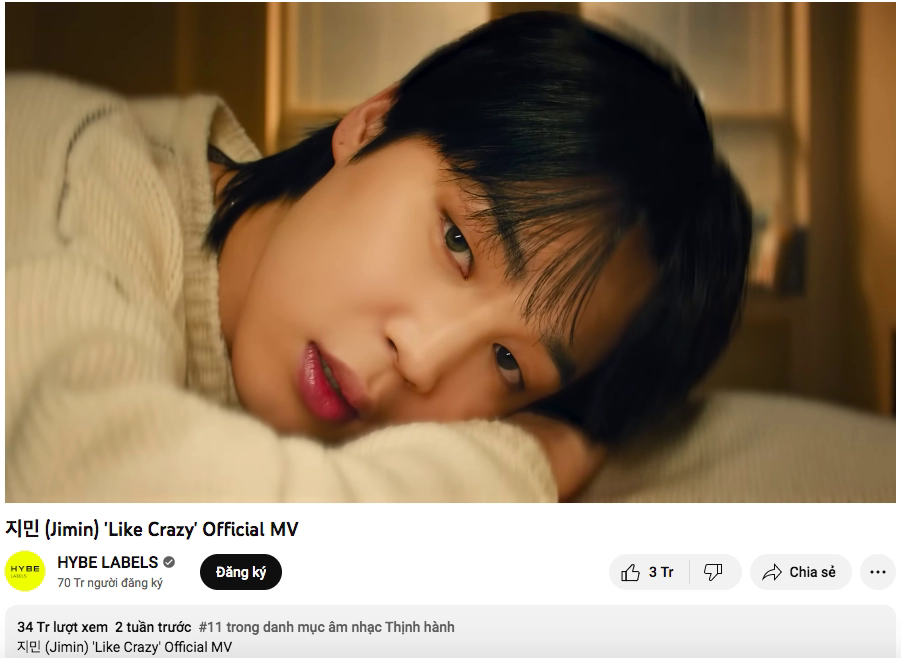Click the video player to toggle playback
The height and width of the screenshot is (658, 901).
[x=450, y=253]
